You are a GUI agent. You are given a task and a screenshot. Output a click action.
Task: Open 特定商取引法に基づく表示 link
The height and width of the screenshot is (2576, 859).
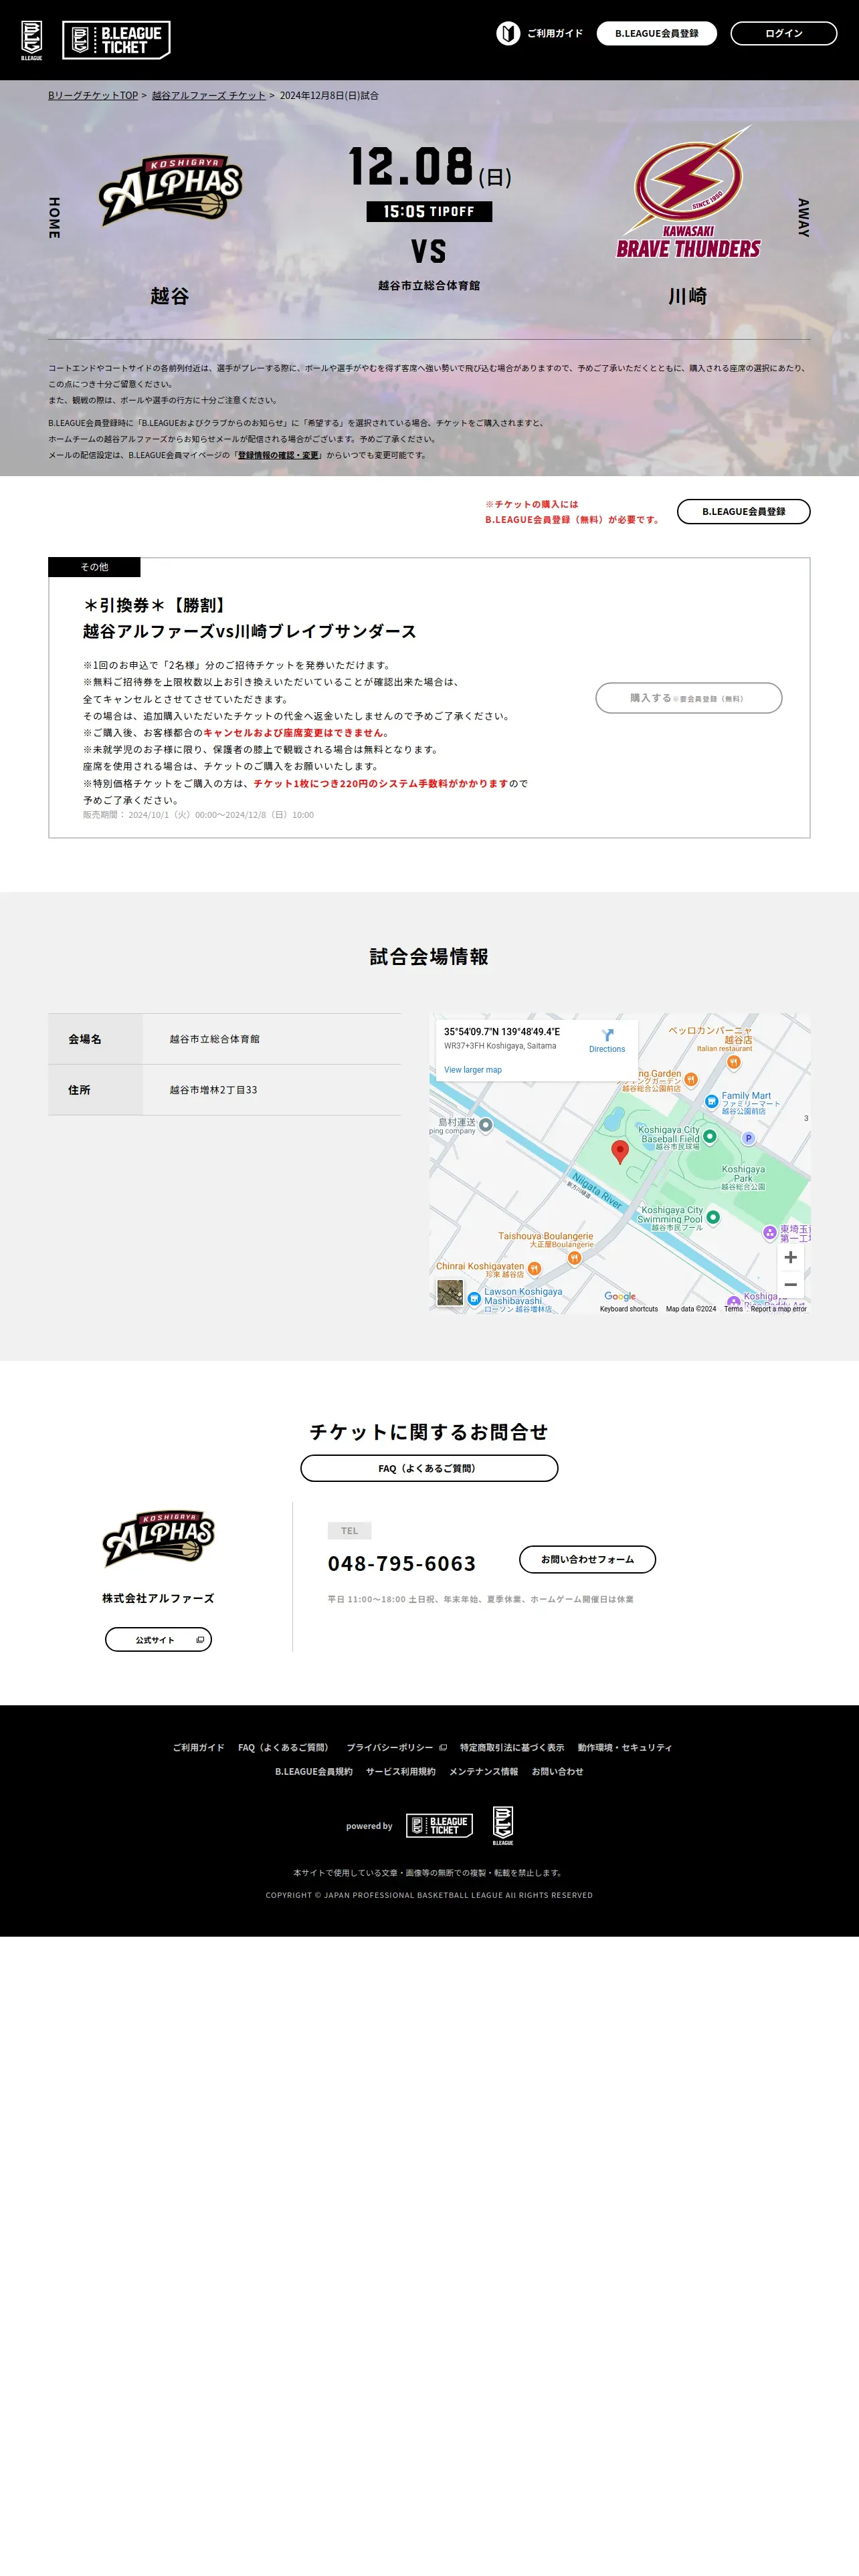(512, 1747)
